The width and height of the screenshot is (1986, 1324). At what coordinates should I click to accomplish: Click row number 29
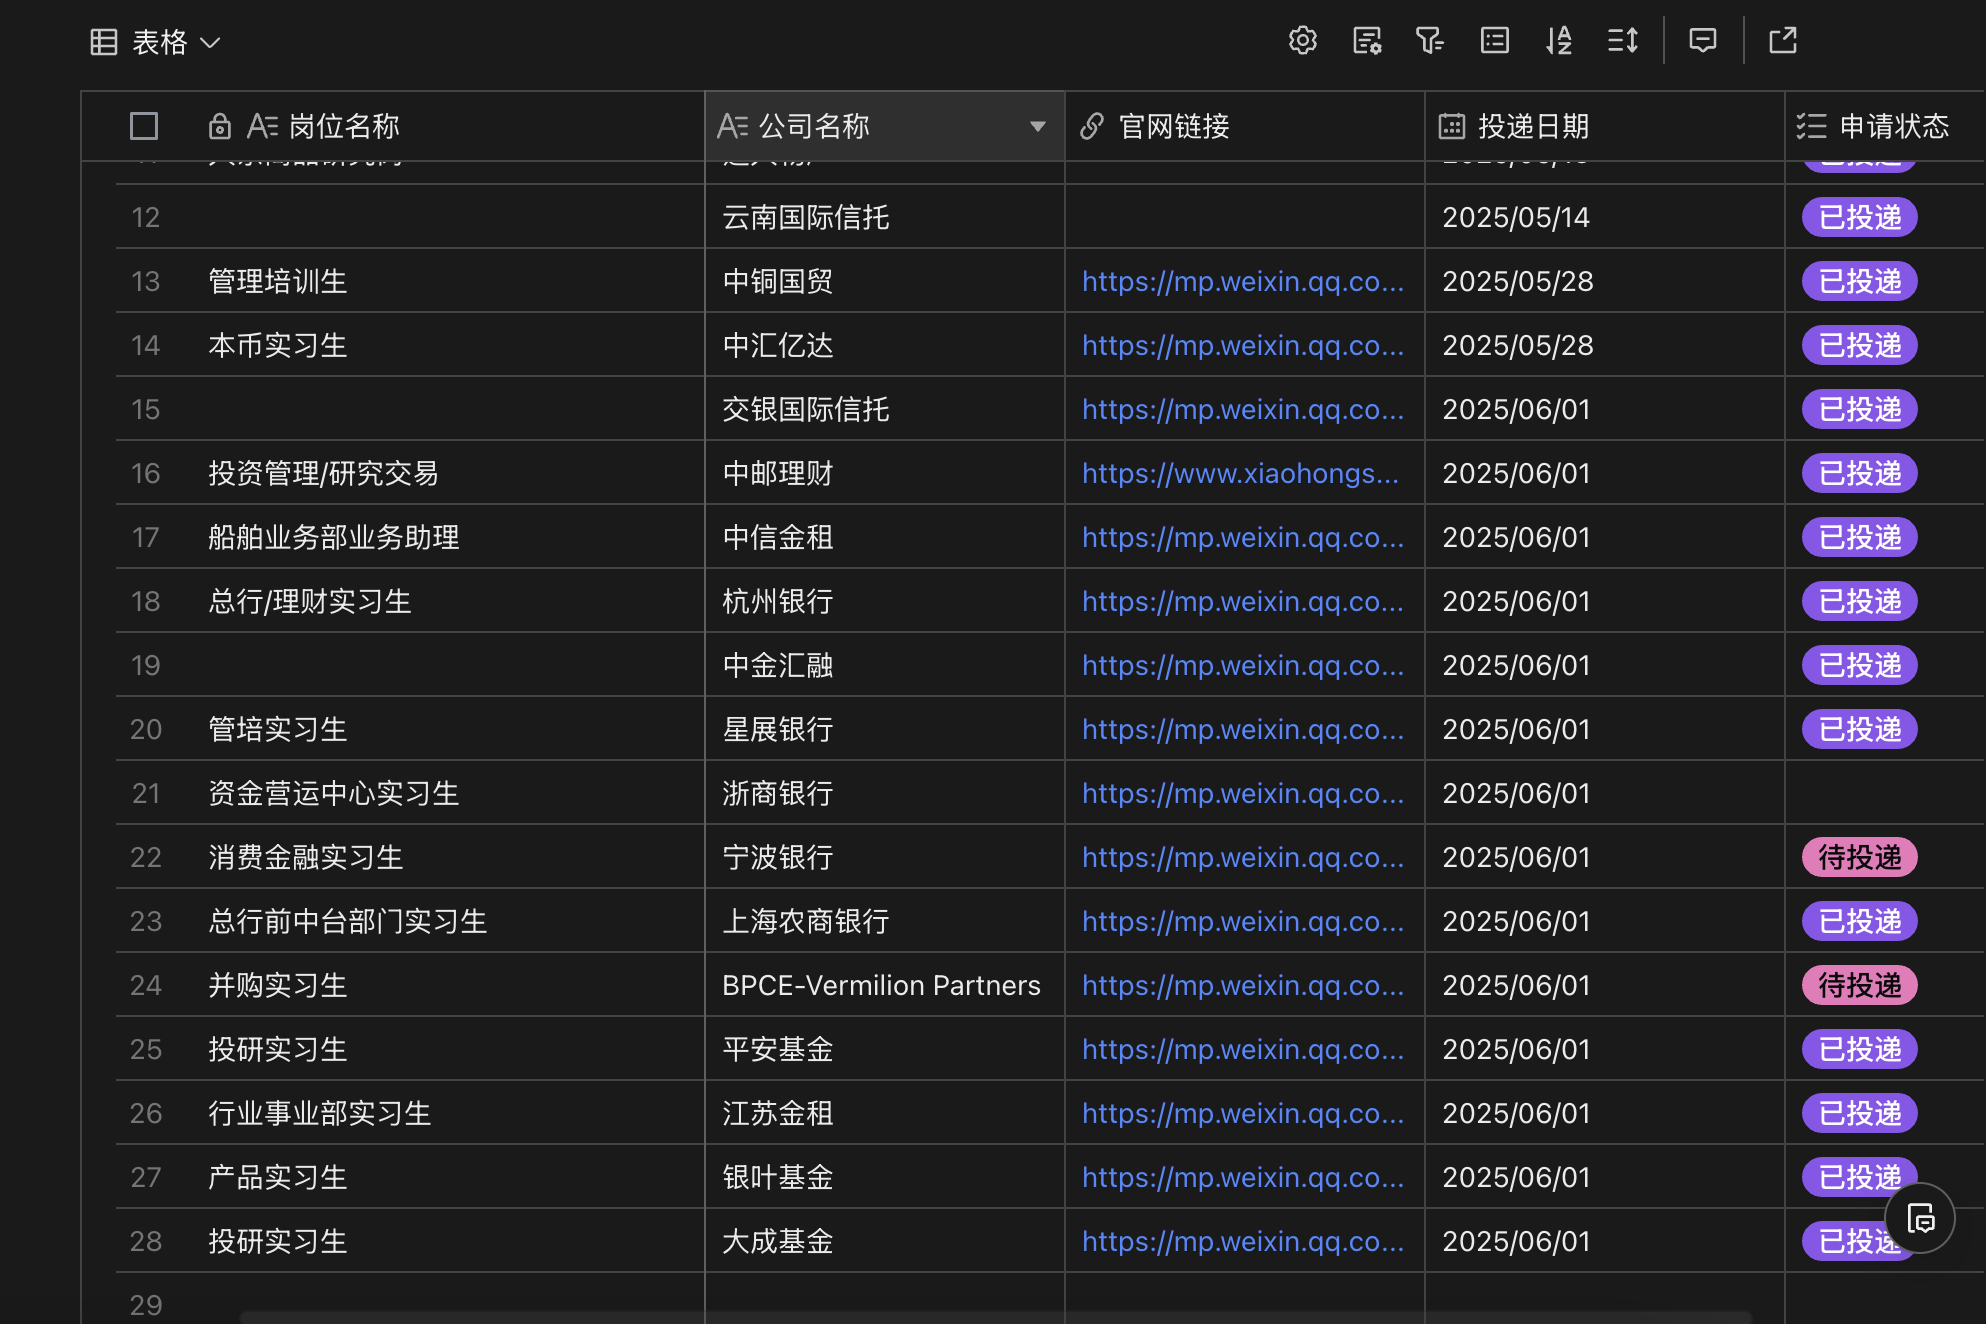pyautogui.click(x=146, y=1305)
